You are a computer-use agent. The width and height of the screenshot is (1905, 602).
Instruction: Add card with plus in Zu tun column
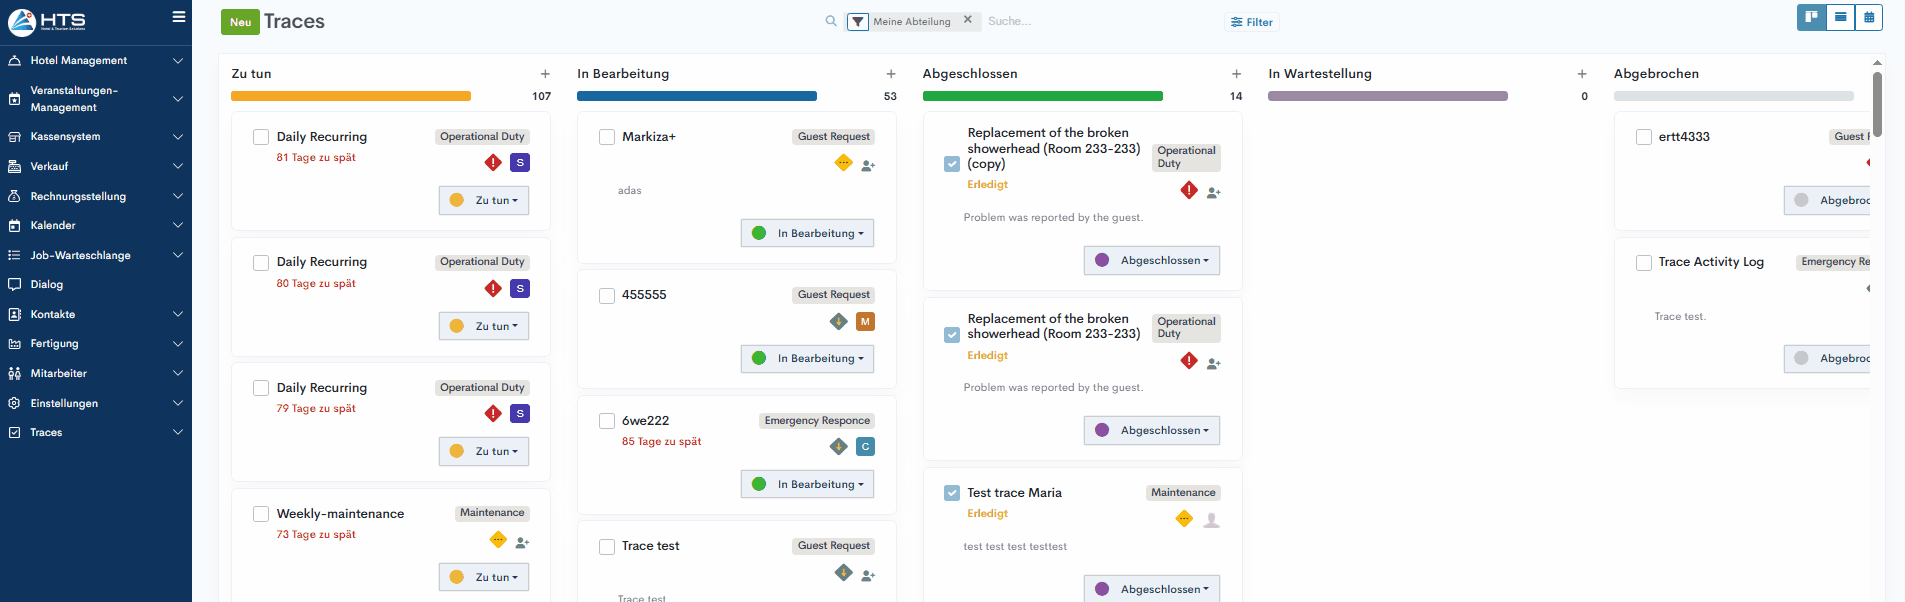545,74
